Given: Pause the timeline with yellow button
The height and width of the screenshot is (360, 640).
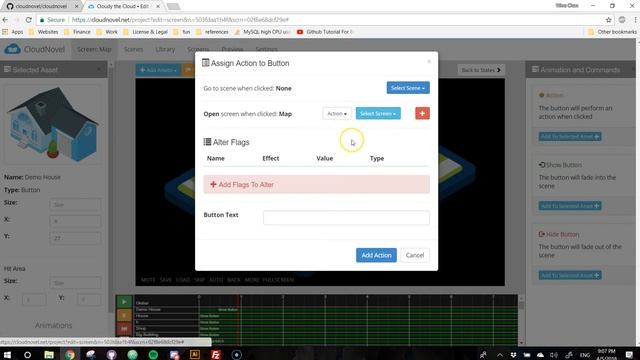Looking at the screenshot, I should coord(124,315).
